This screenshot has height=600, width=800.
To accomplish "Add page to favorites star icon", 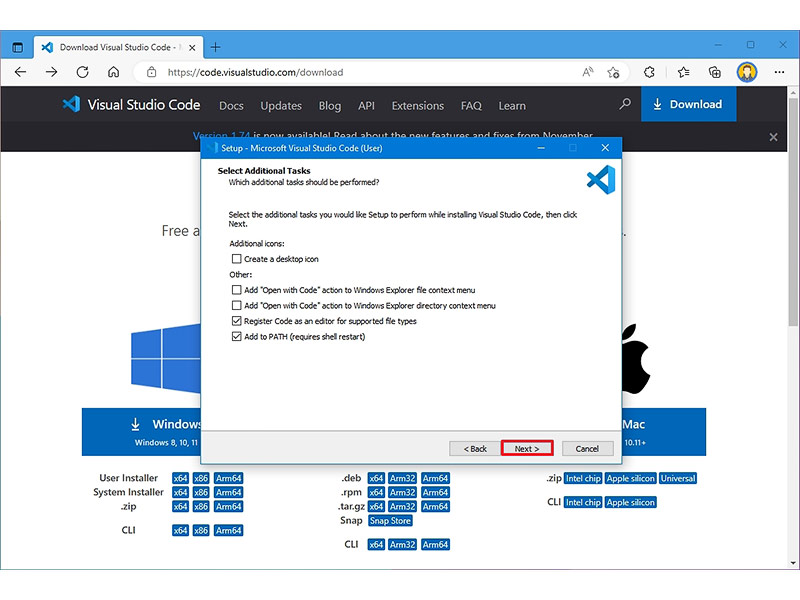I will click(613, 72).
